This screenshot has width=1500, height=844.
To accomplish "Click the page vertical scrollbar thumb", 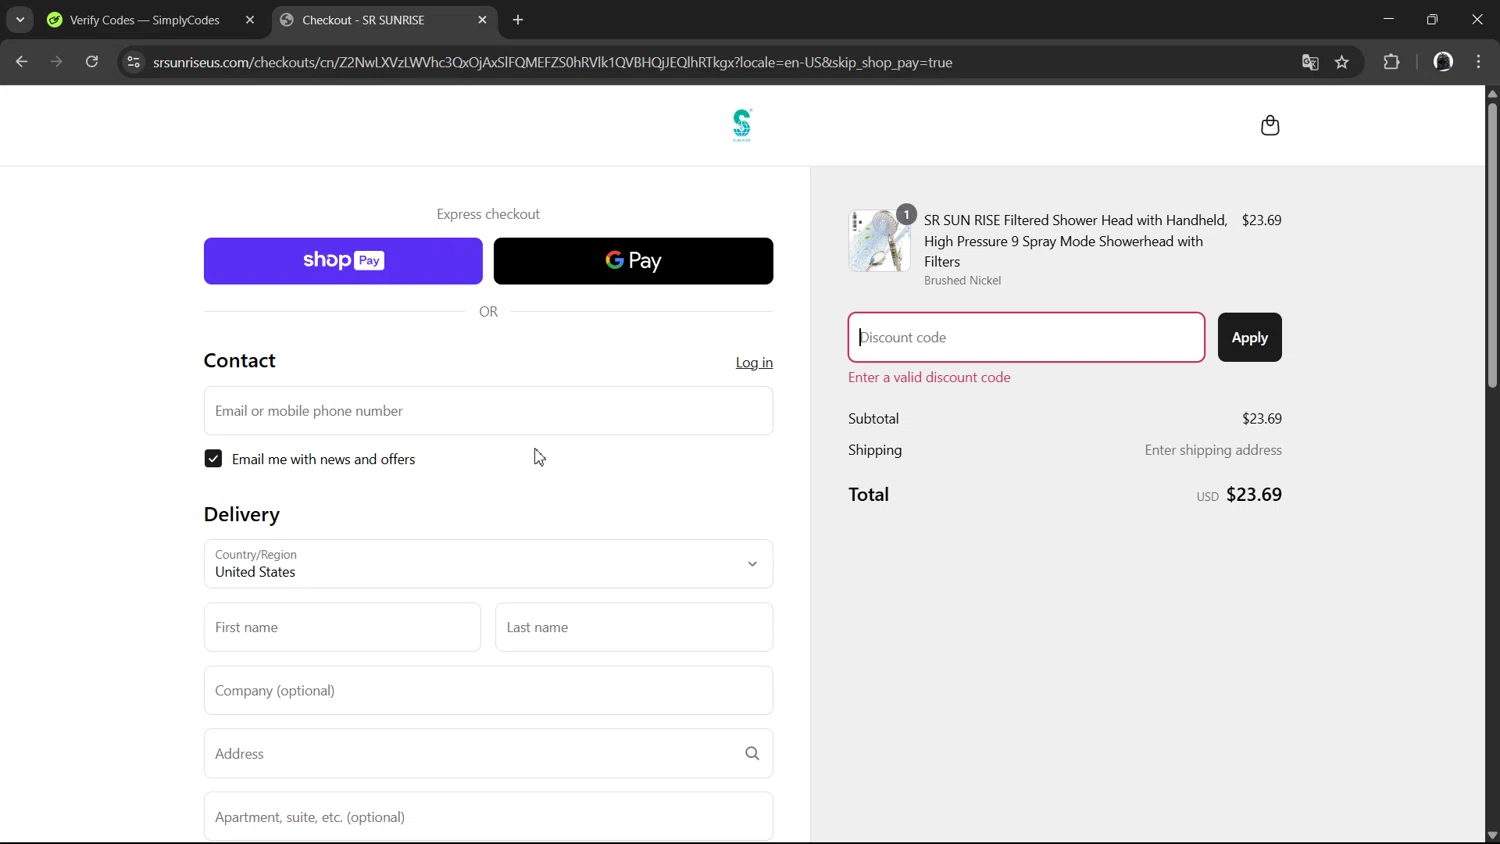I will pos(1492,244).
